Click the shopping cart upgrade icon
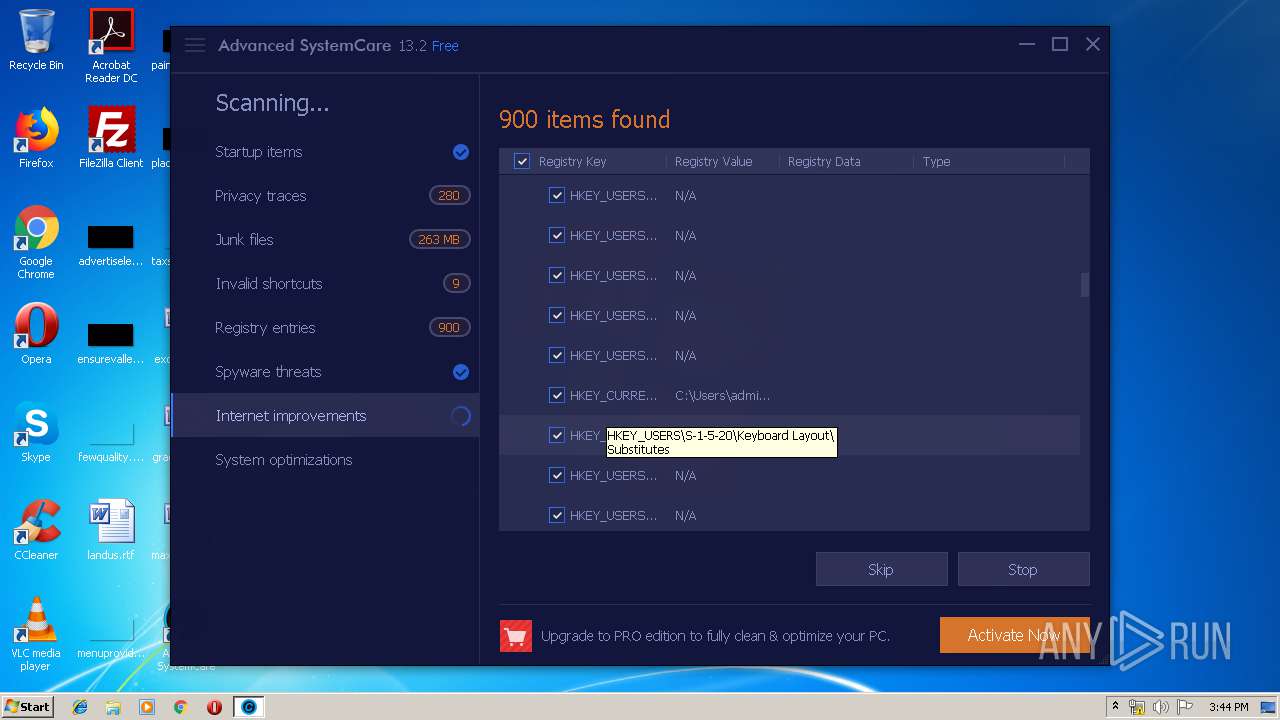1280x720 pixels. click(516, 636)
